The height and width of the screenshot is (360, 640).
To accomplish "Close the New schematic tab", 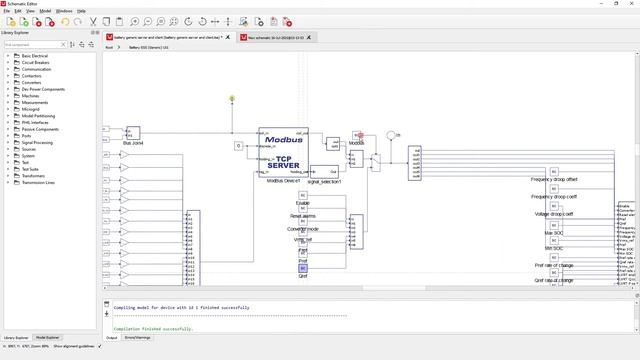I will [x=309, y=37].
